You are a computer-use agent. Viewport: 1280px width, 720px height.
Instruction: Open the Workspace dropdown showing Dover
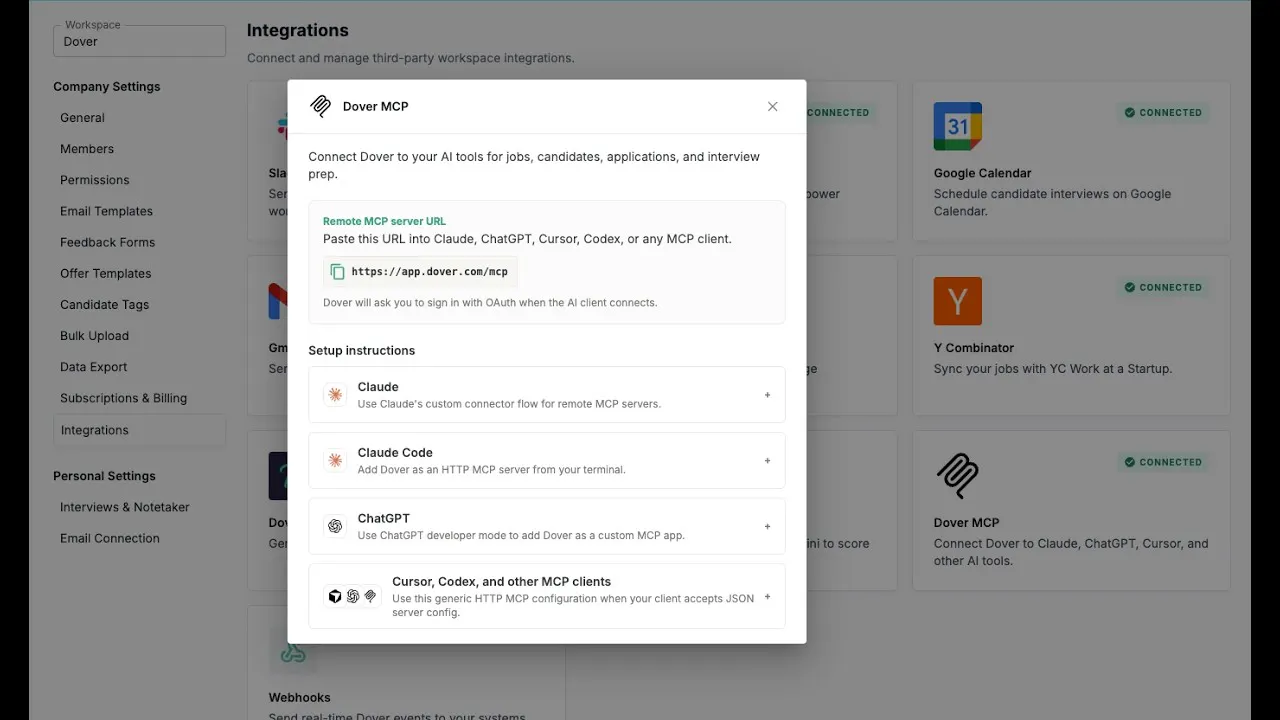pyautogui.click(x=139, y=41)
